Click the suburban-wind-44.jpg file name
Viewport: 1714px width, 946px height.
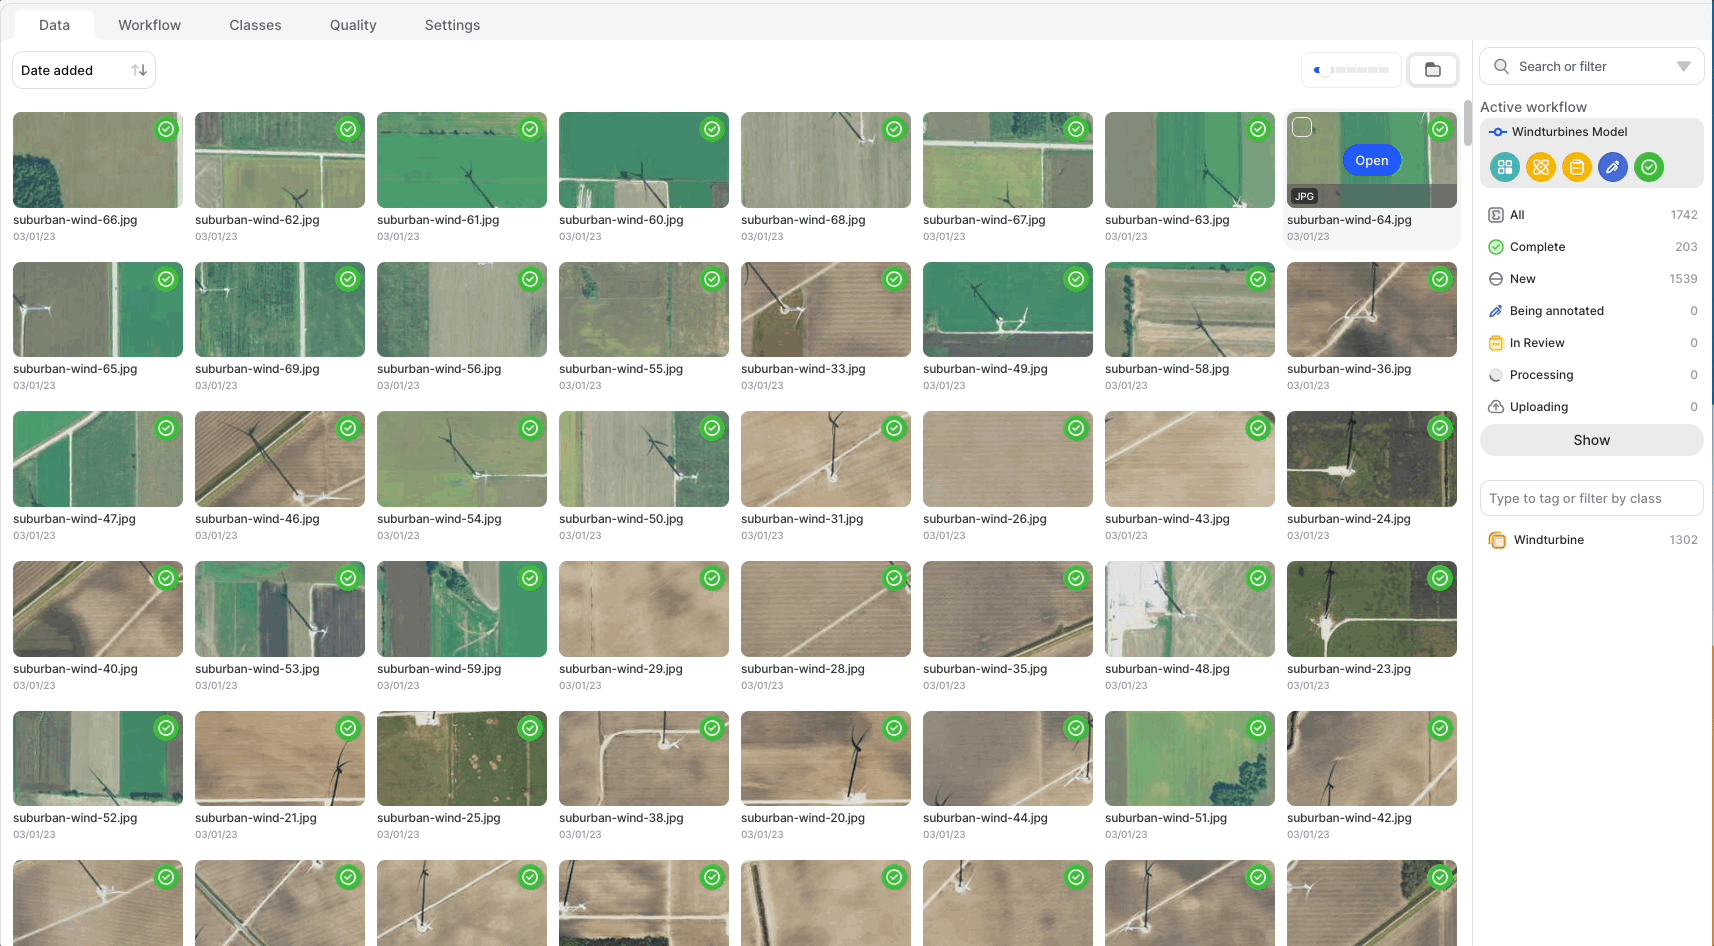tap(985, 818)
